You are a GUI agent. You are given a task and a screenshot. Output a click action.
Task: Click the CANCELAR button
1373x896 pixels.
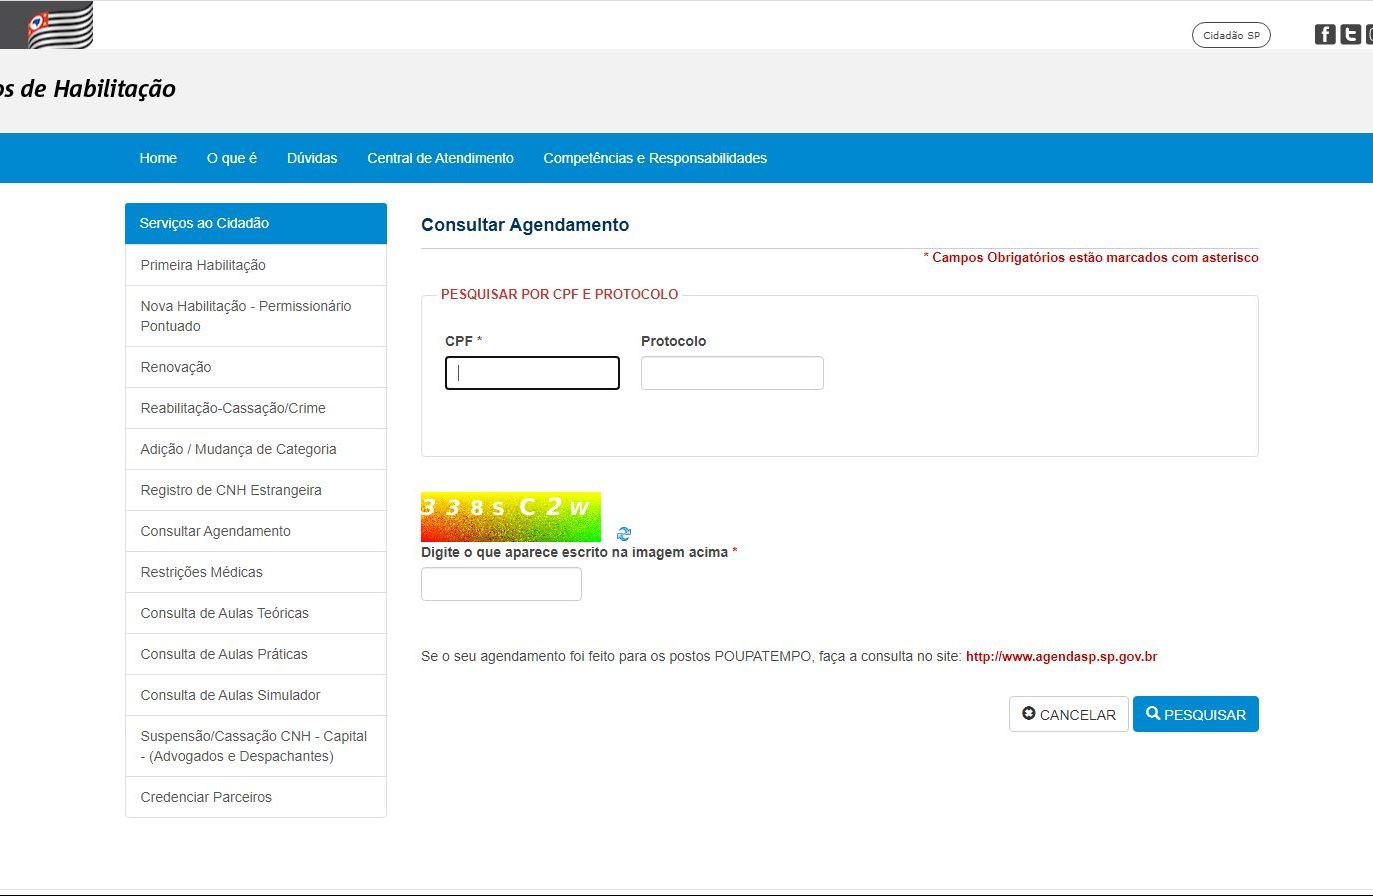tap(1069, 714)
